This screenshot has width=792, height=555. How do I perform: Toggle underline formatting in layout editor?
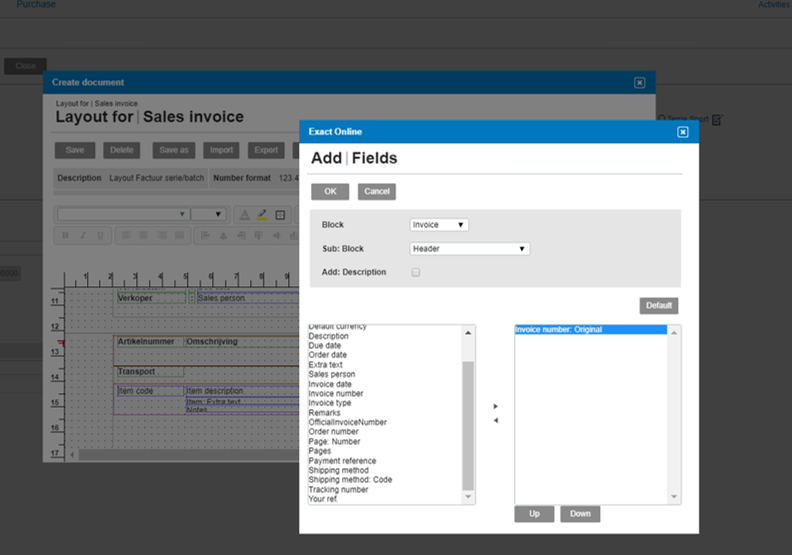[101, 235]
